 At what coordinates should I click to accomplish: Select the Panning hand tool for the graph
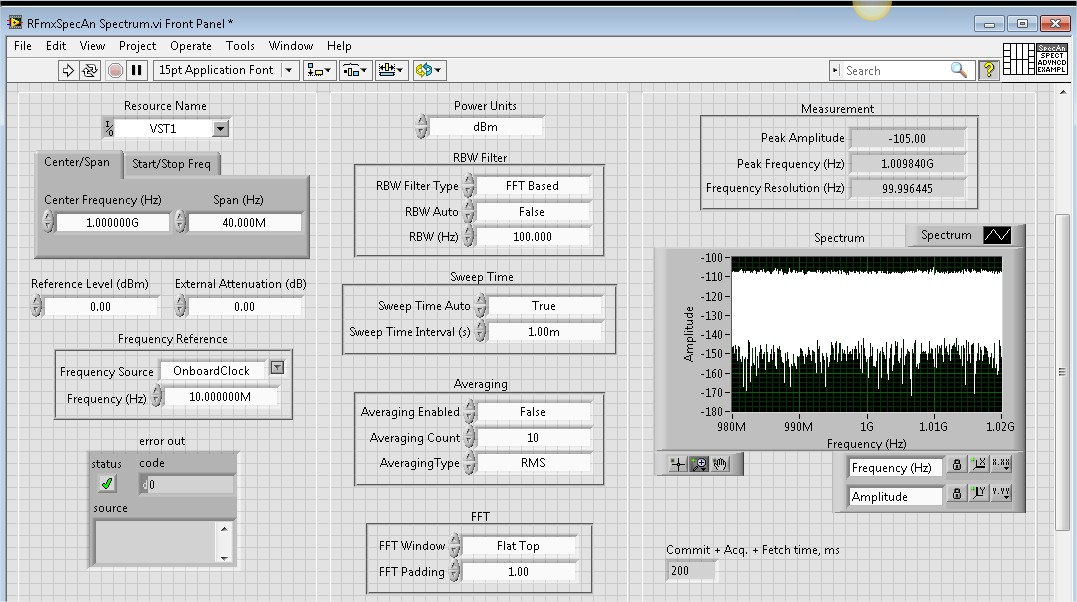click(x=719, y=463)
